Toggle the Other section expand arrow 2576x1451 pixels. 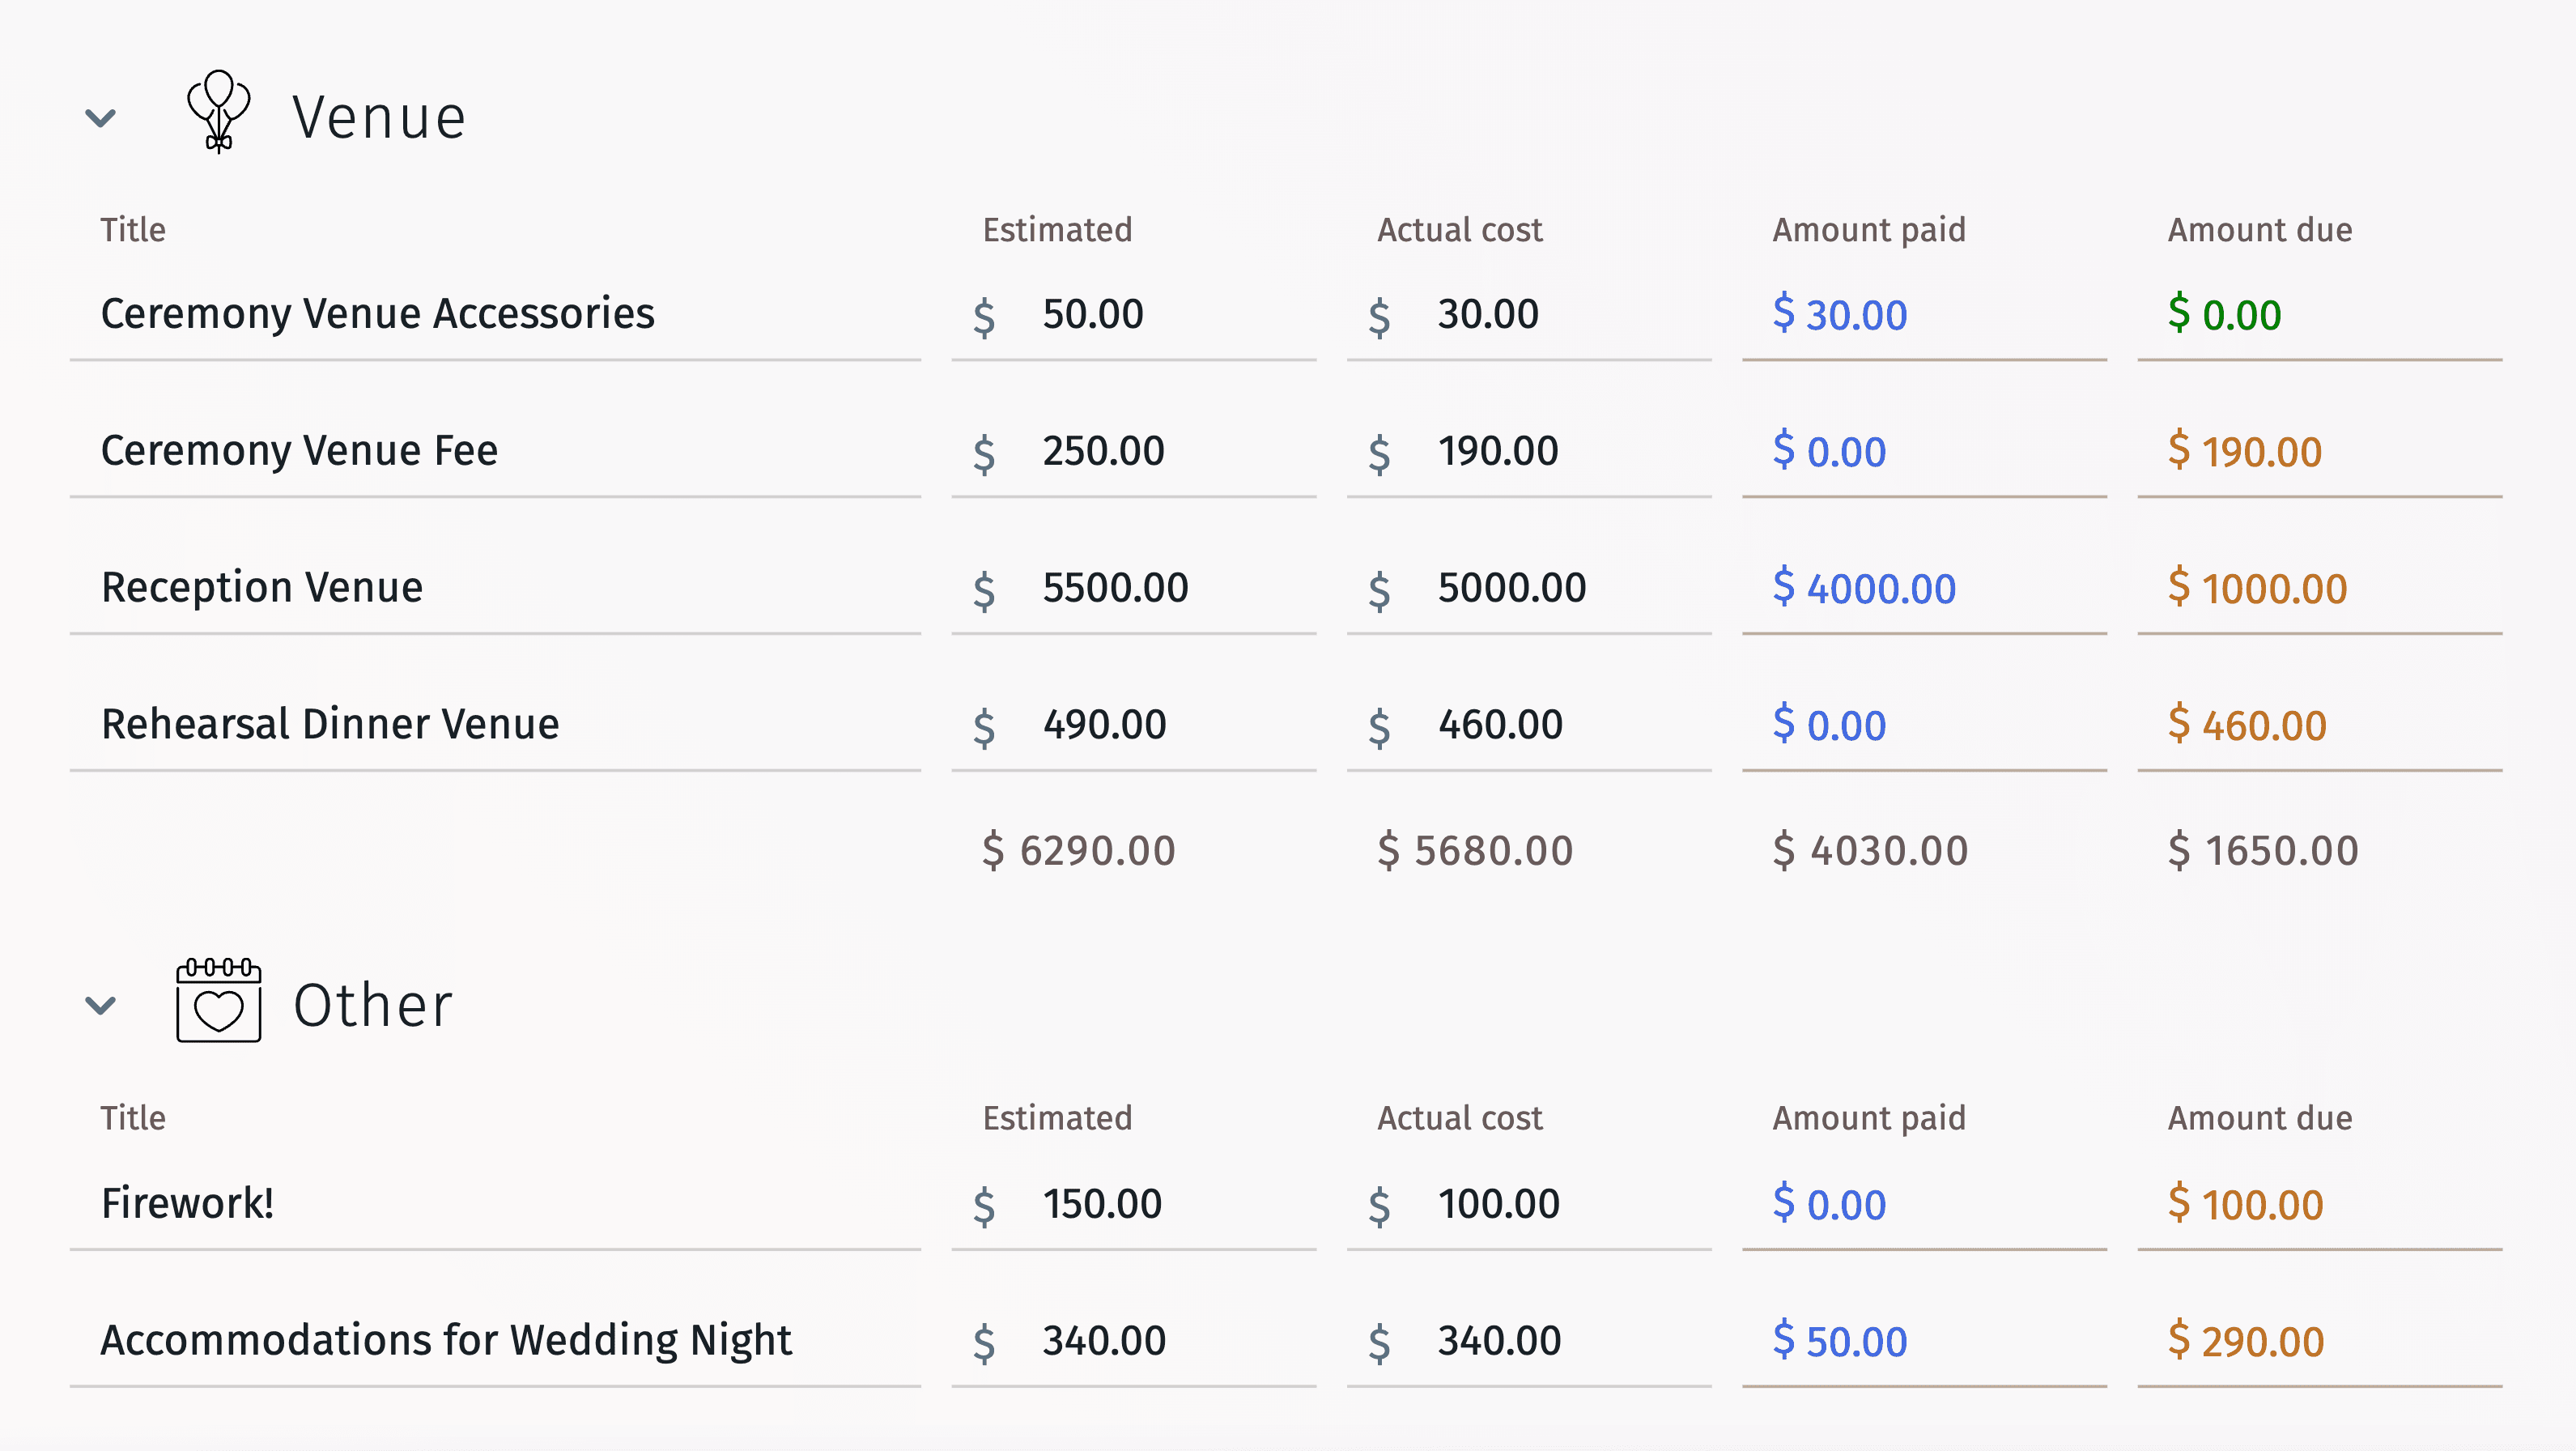point(101,1003)
